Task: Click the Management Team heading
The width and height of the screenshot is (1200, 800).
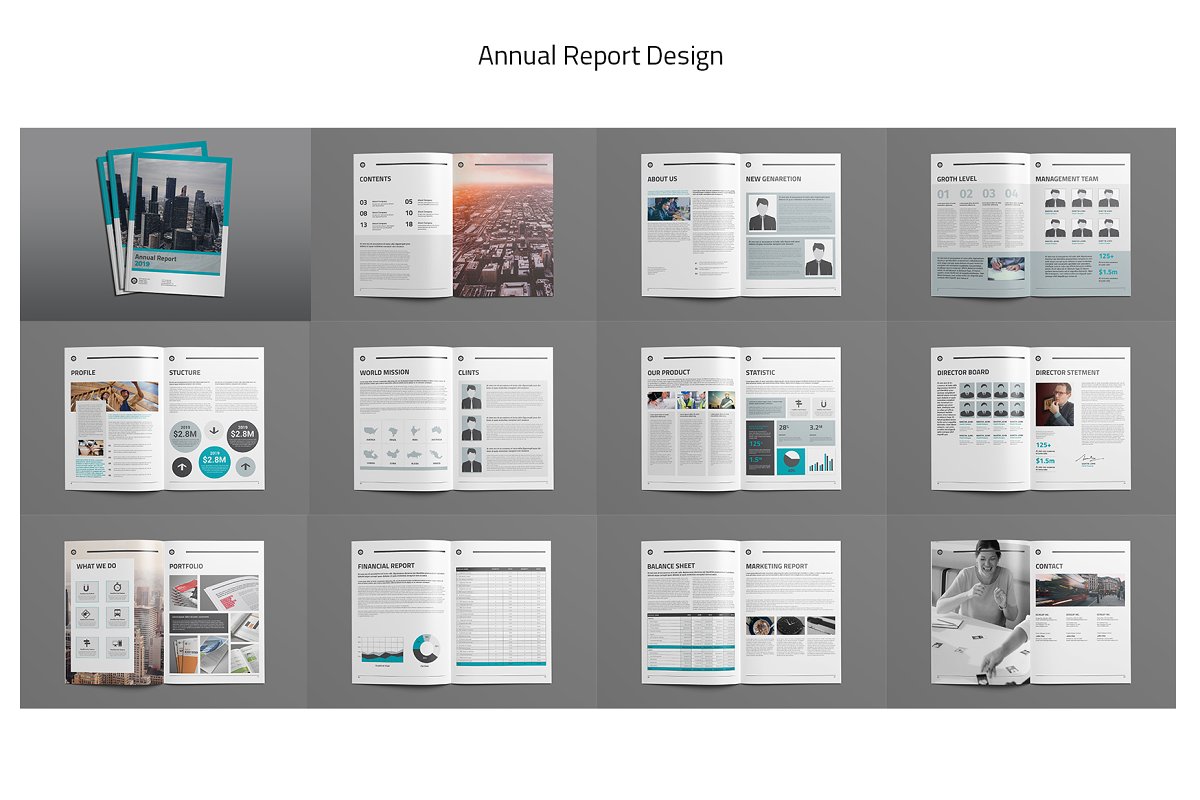Action: pyautogui.click(x=1066, y=180)
